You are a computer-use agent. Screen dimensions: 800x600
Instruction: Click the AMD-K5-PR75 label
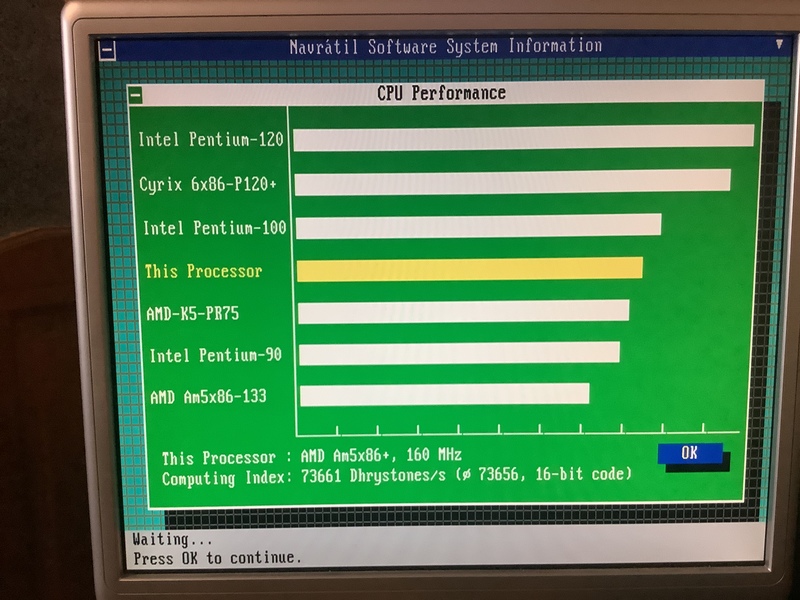pos(192,313)
